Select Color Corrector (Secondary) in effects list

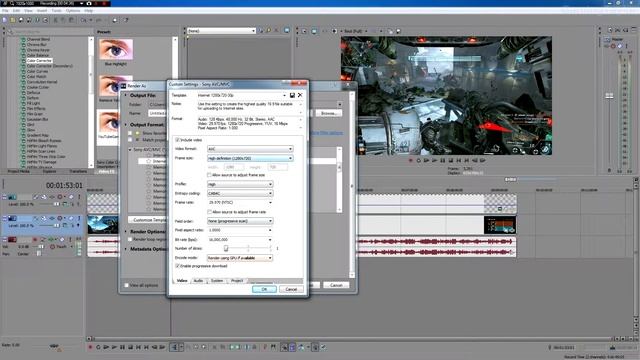coord(49,66)
